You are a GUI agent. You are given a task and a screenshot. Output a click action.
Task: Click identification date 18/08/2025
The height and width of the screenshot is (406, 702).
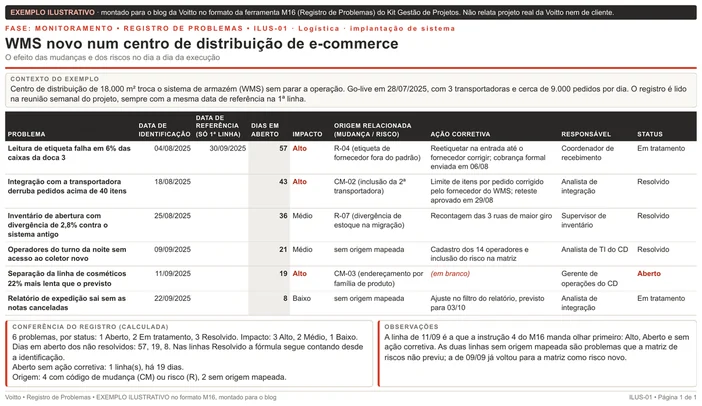[x=172, y=182]
